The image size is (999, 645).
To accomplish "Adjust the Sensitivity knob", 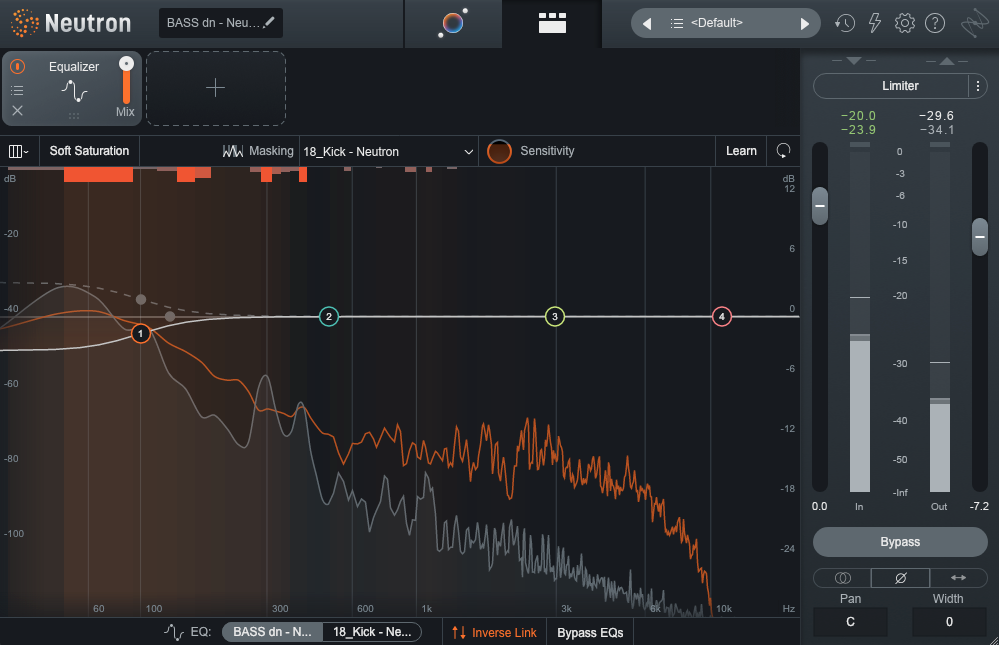I will coord(500,152).
